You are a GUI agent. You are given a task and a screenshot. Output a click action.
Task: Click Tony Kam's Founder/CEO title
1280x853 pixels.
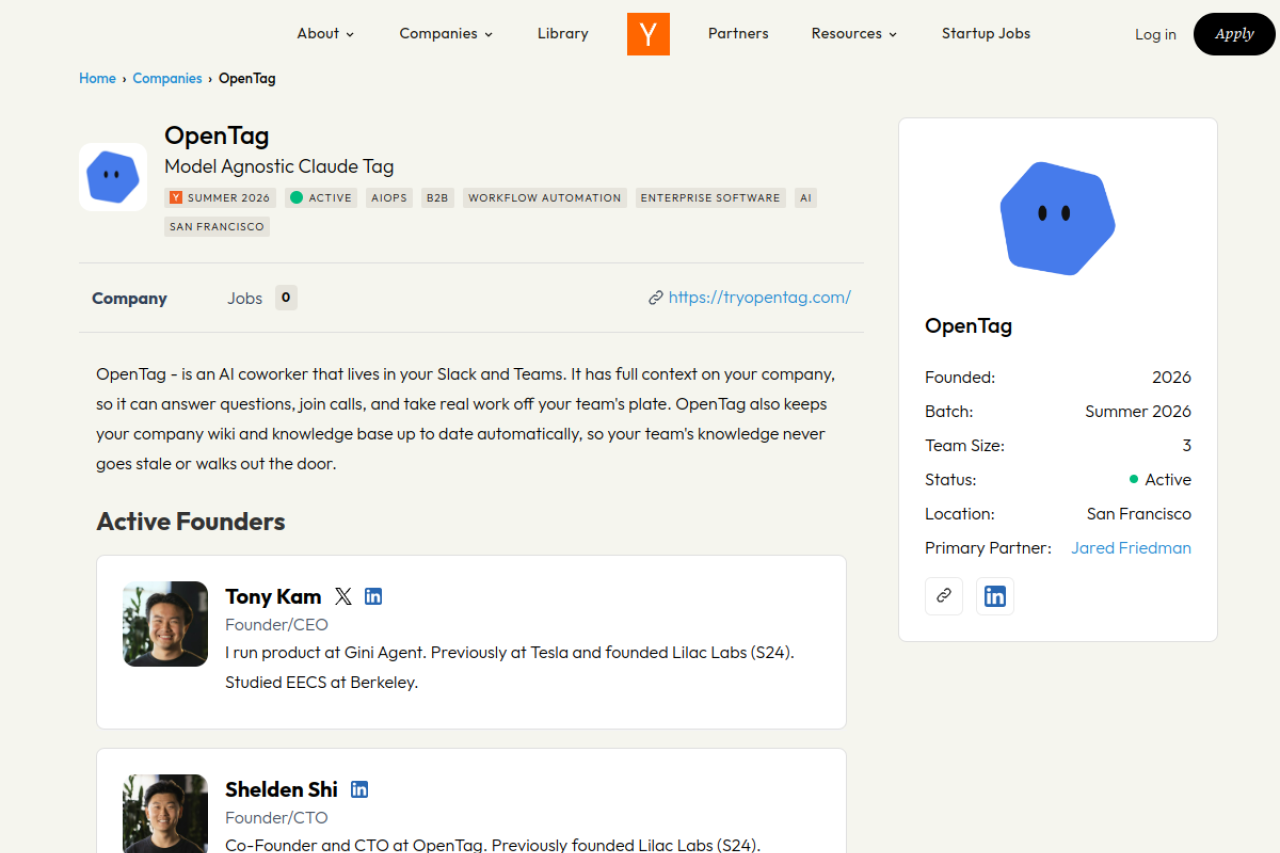tap(276, 625)
